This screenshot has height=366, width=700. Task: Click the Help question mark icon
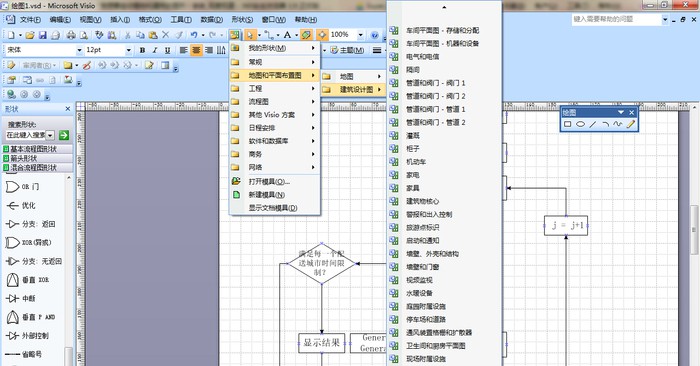pyautogui.click(x=375, y=35)
